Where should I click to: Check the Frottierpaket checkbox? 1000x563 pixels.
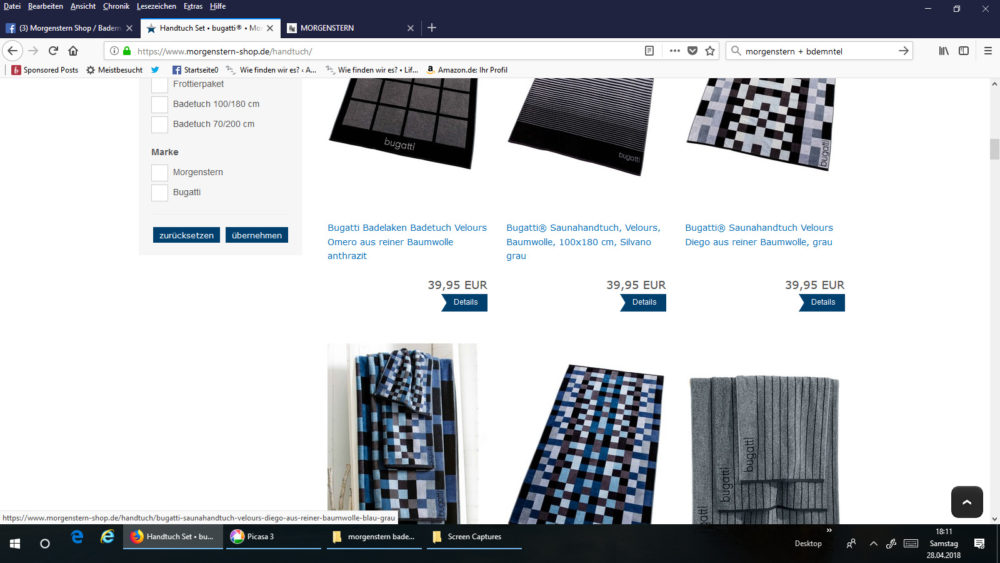[159, 84]
